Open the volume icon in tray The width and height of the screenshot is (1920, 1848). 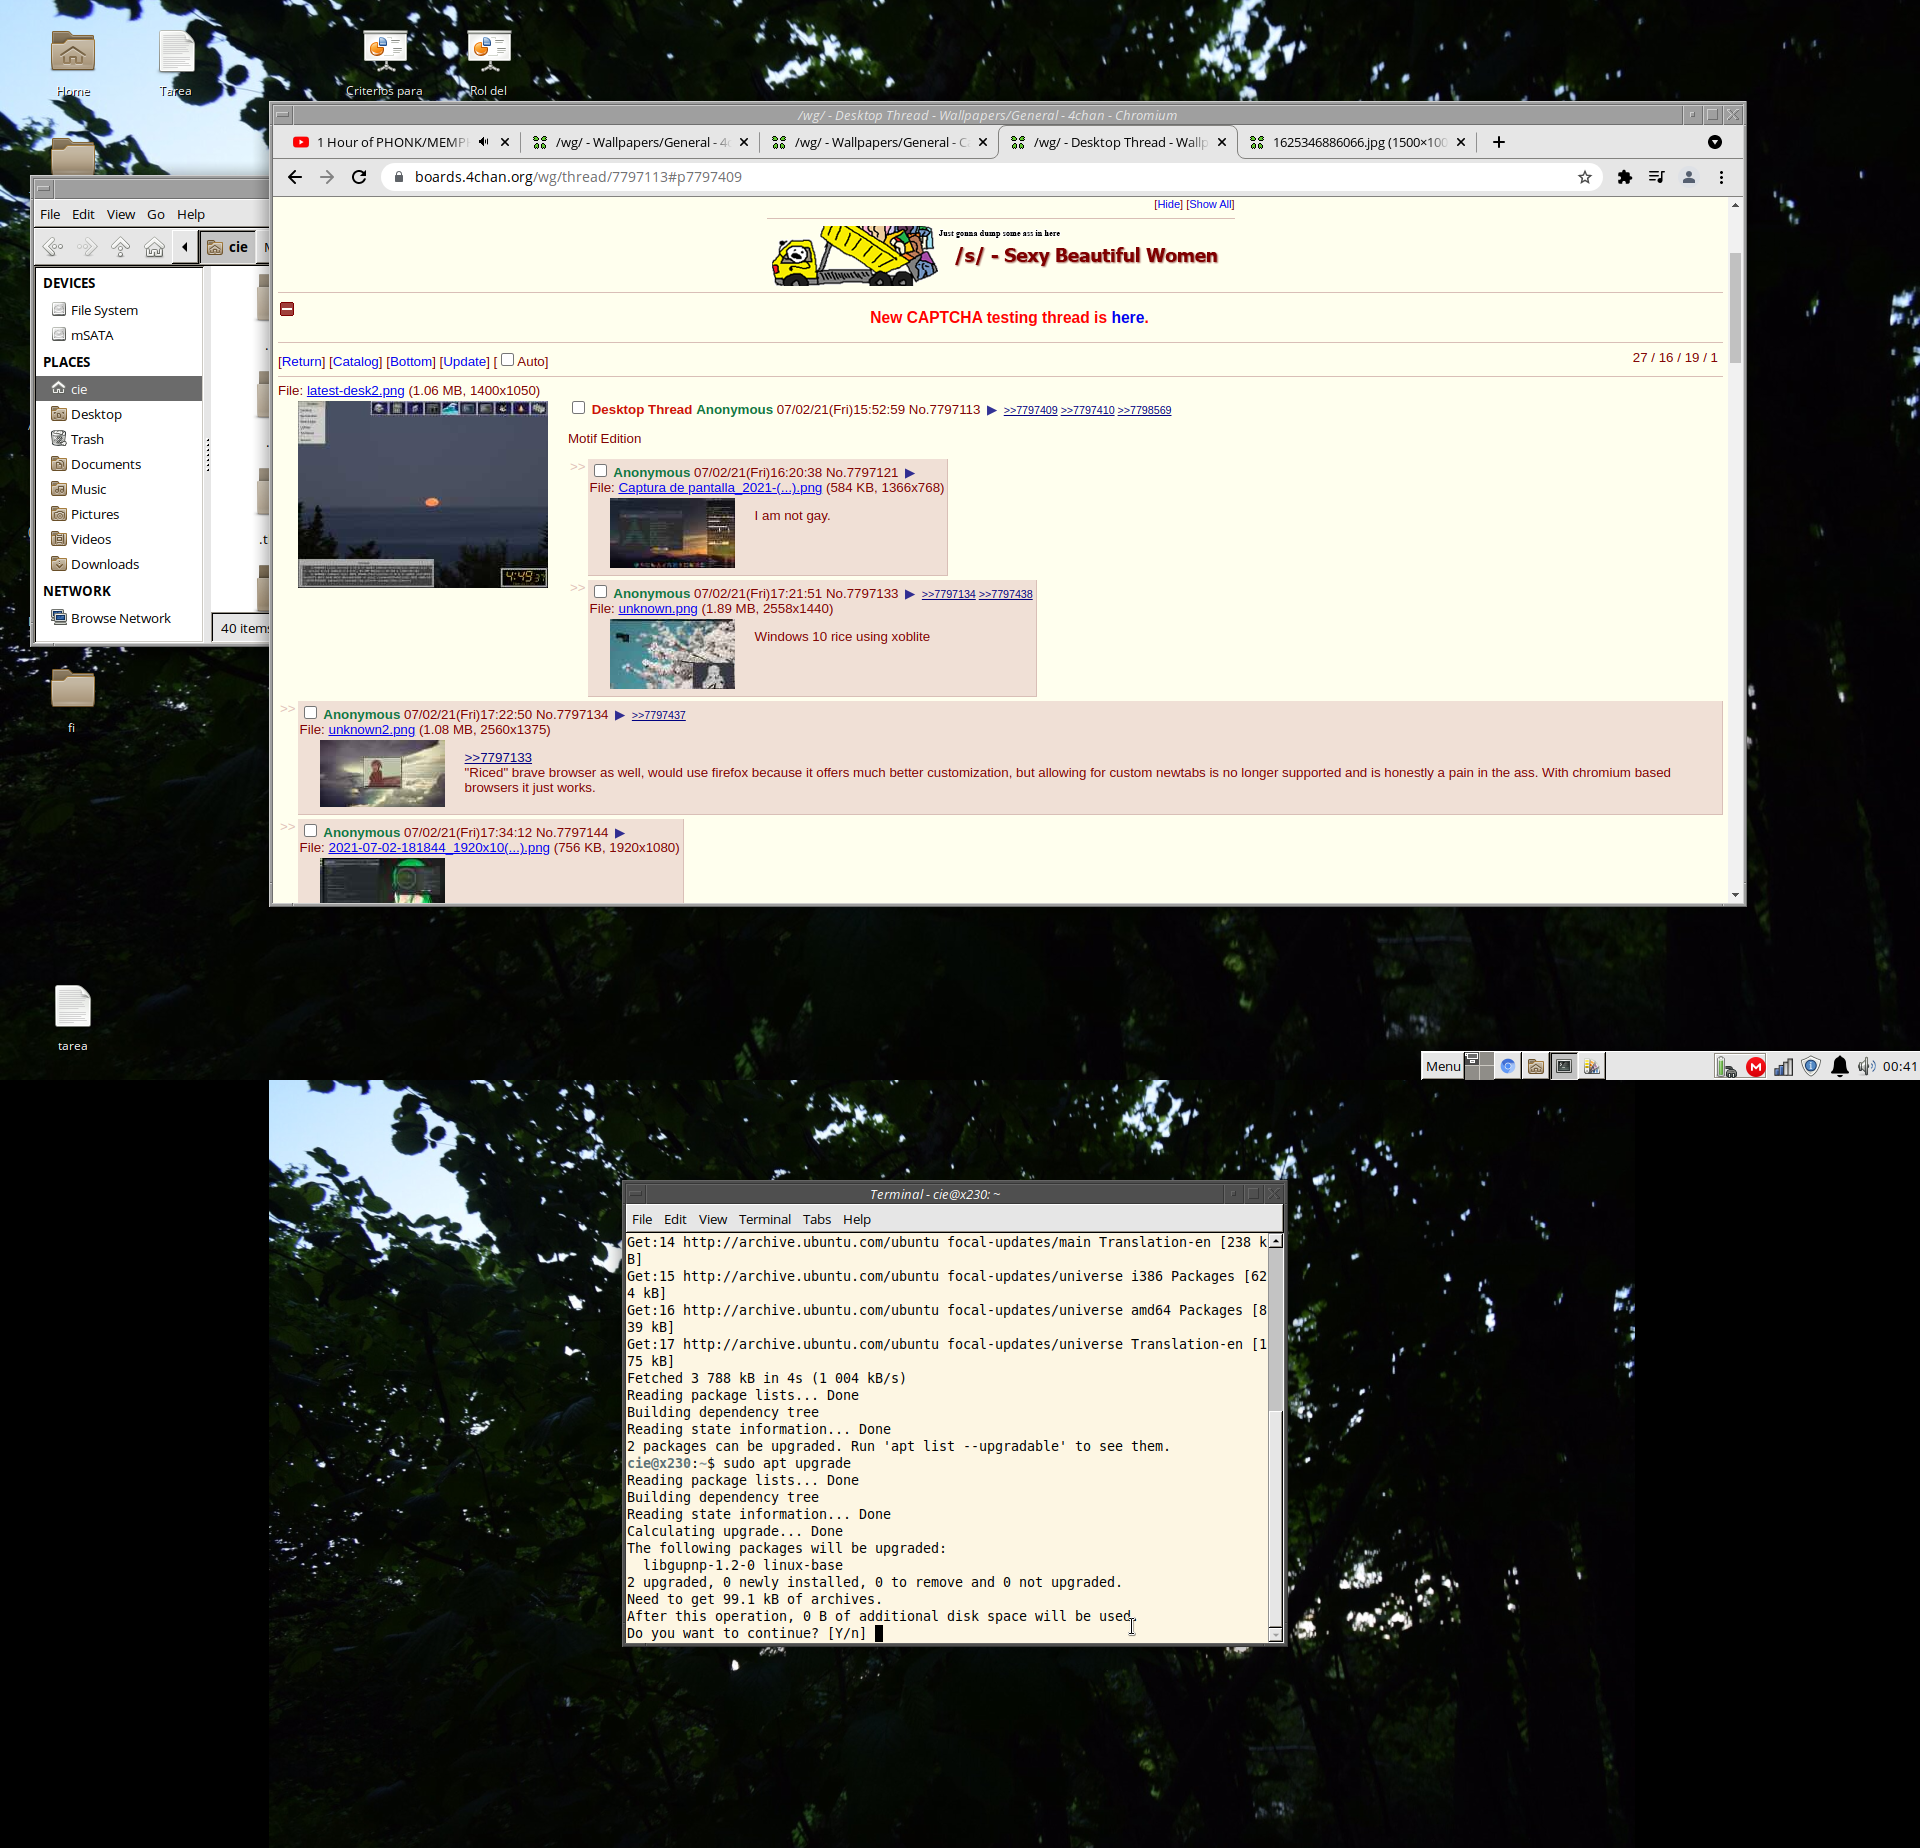click(1865, 1067)
